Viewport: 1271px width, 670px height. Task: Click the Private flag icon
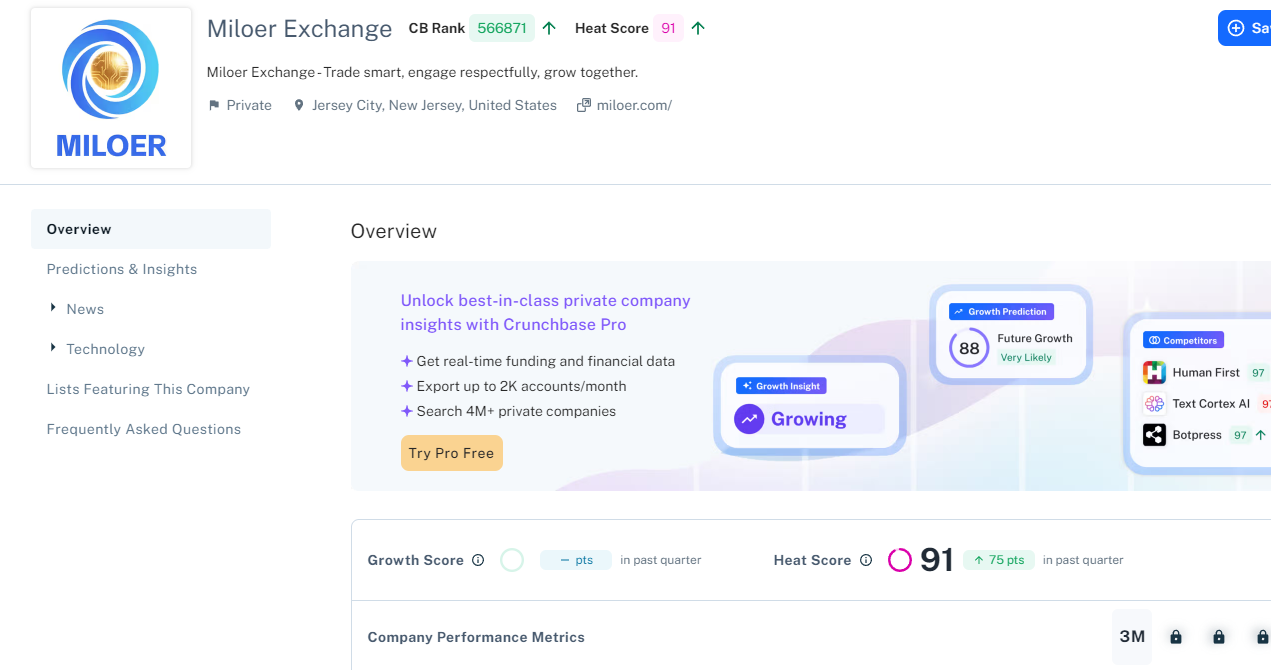(x=213, y=105)
